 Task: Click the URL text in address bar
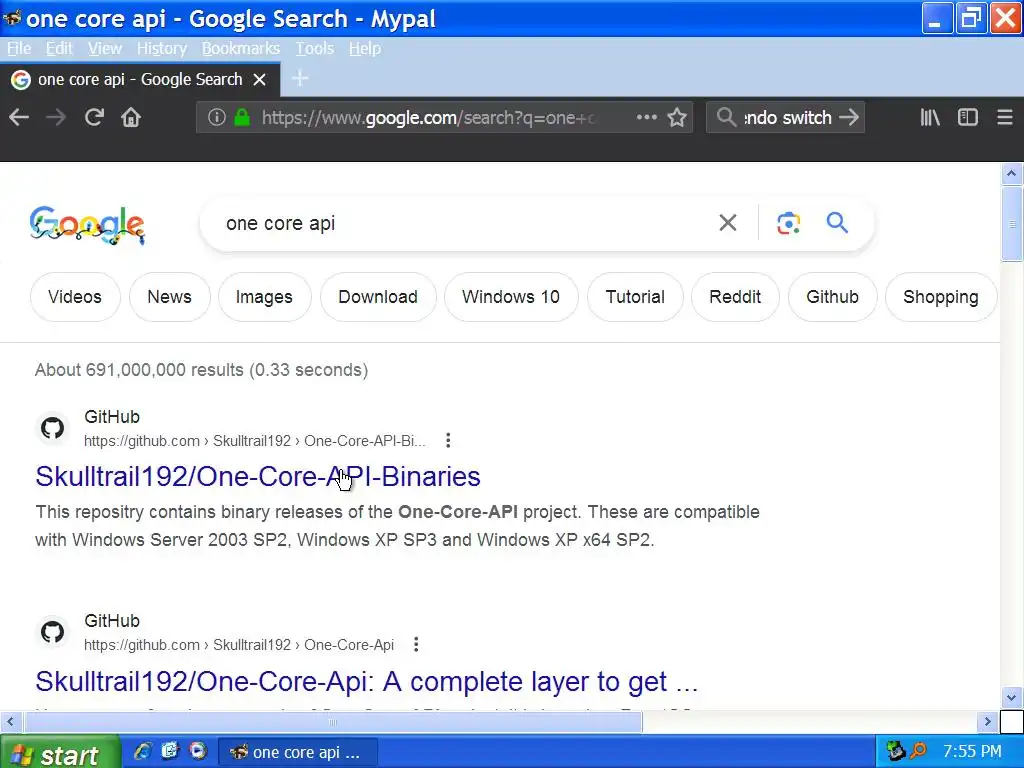[x=428, y=118]
